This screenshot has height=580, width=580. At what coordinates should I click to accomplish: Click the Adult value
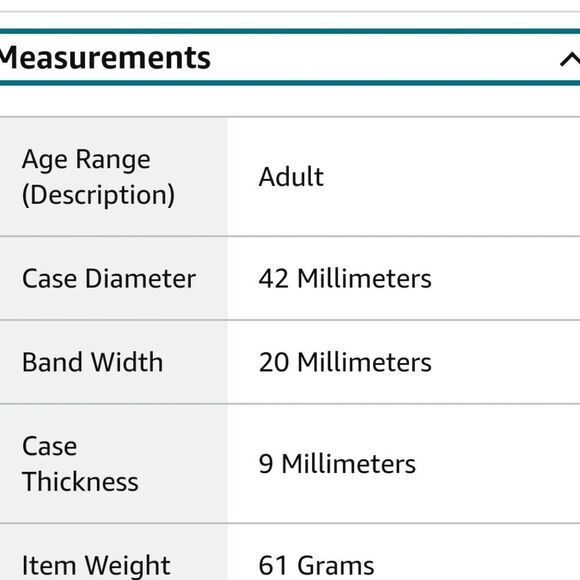(291, 177)
